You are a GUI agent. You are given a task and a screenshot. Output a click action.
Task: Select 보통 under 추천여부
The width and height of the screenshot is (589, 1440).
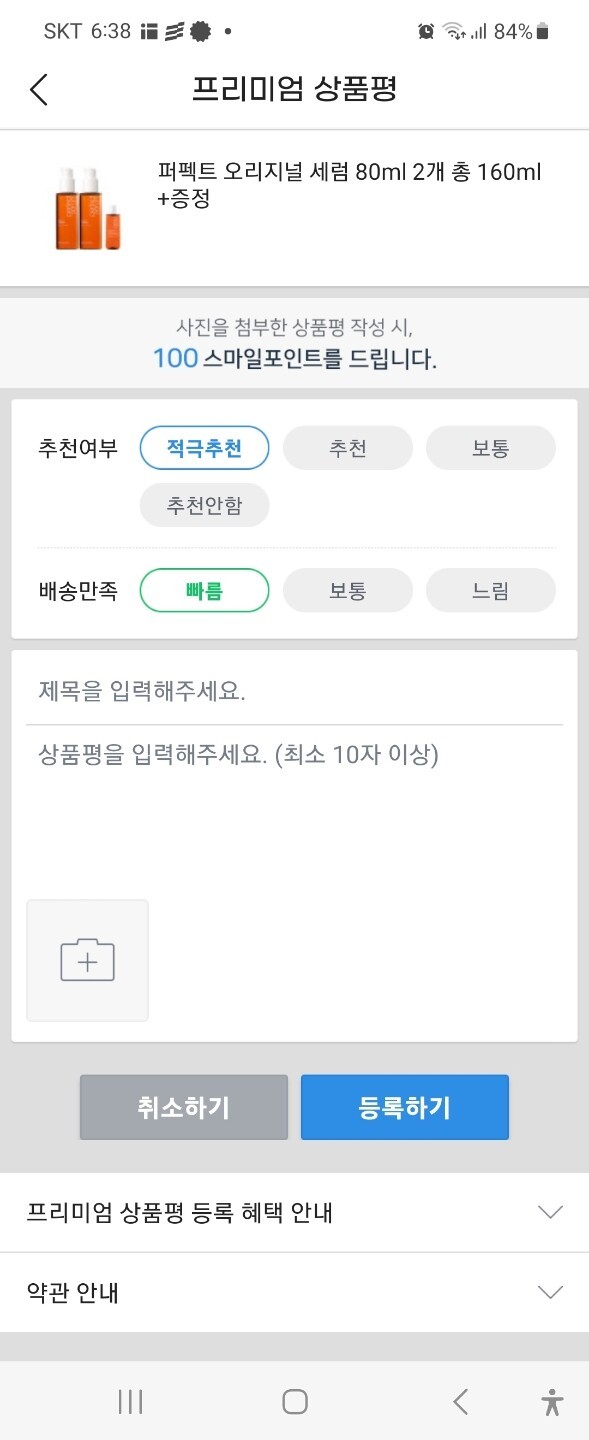[490, 447]
